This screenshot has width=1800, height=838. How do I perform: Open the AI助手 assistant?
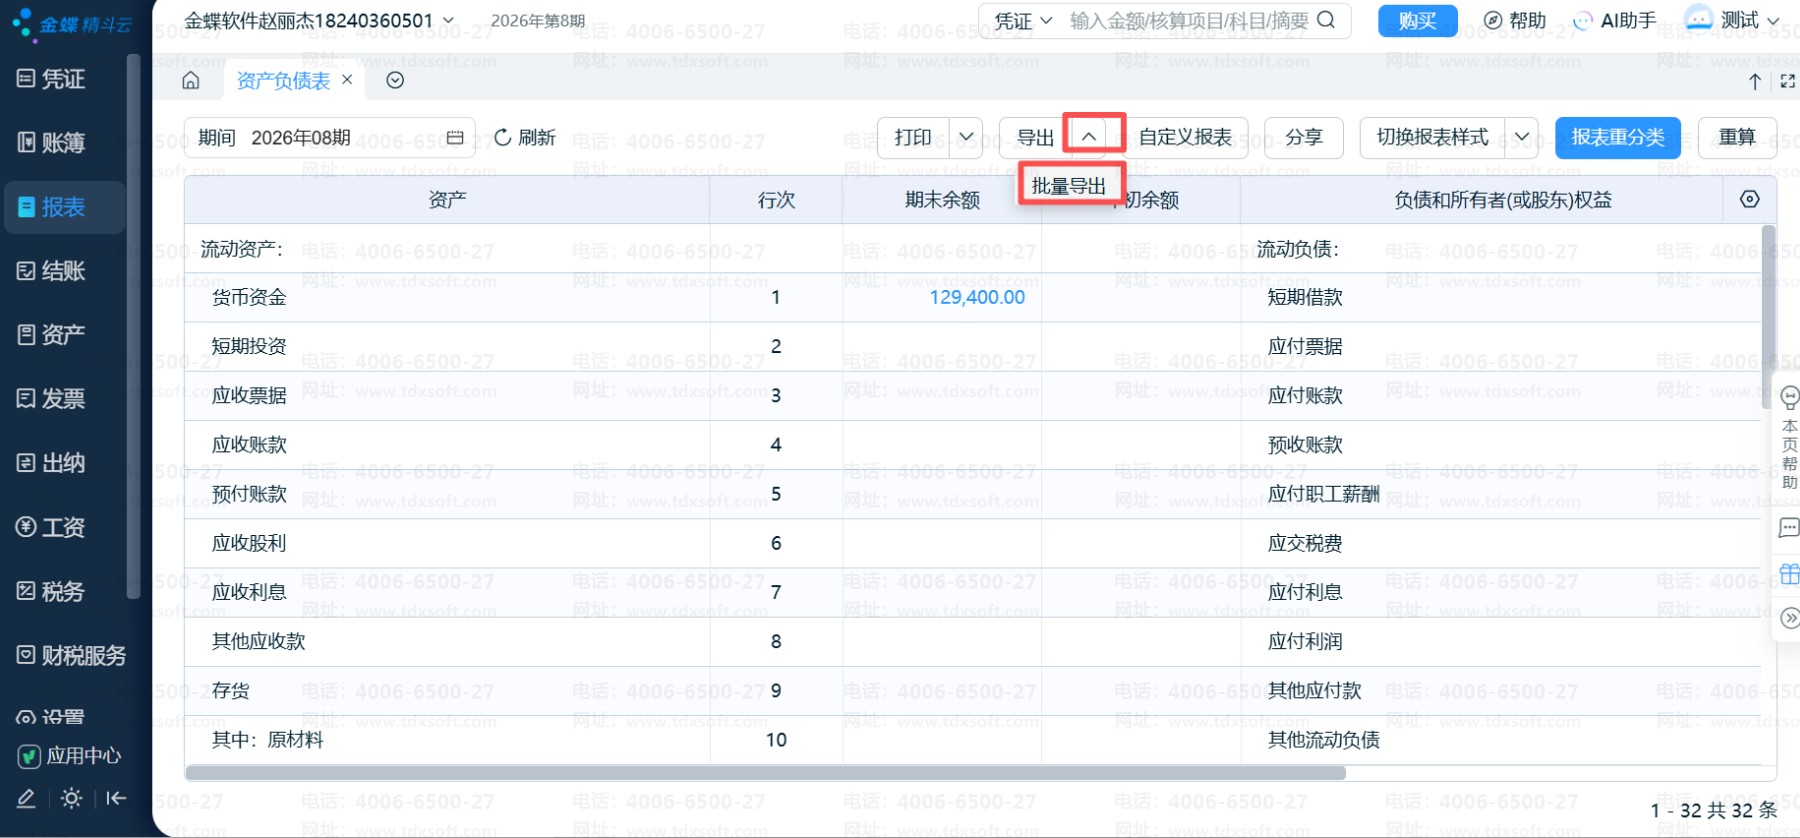point(1615,20)
